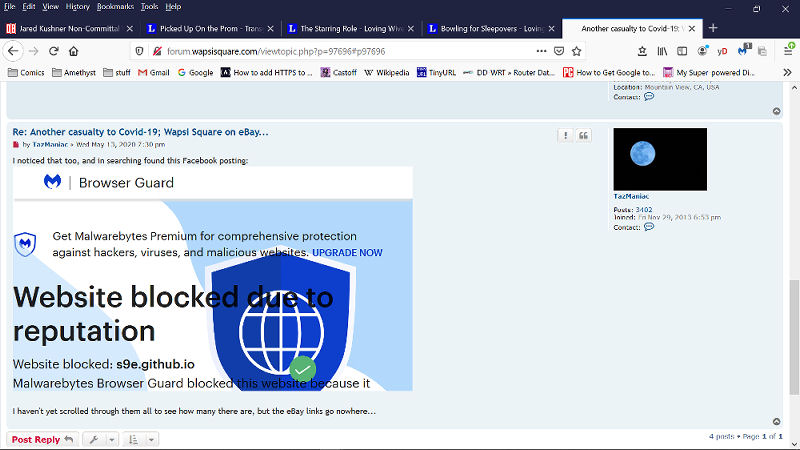Go back using the browser back arrow

click(13, 51)
